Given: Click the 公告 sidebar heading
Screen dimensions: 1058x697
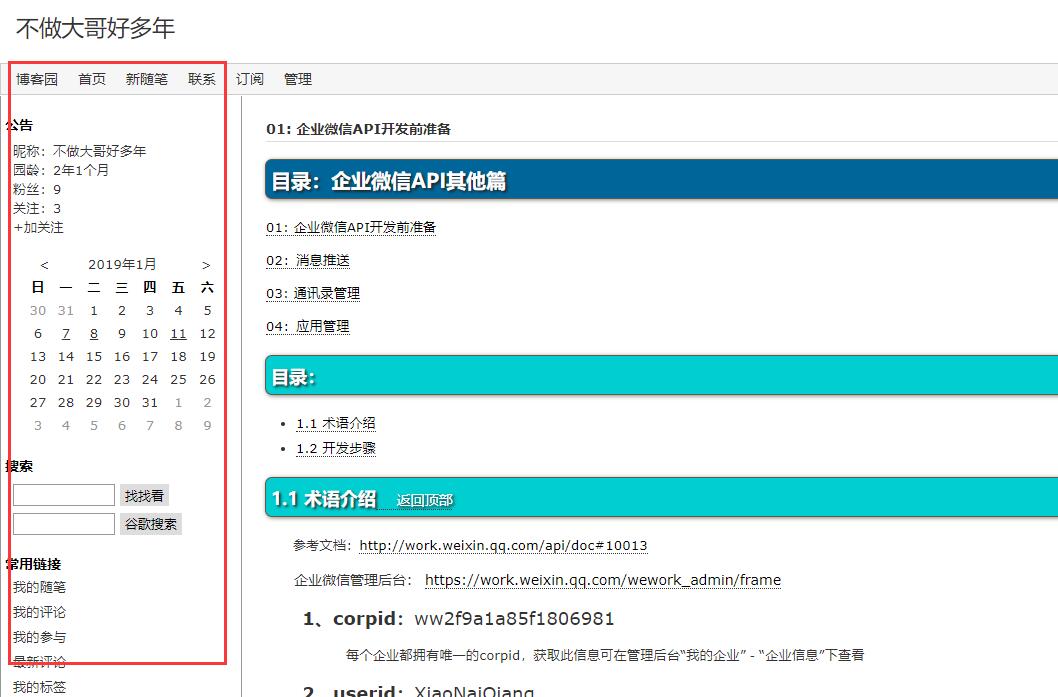Looking at the screenshot, I should 20,125.
